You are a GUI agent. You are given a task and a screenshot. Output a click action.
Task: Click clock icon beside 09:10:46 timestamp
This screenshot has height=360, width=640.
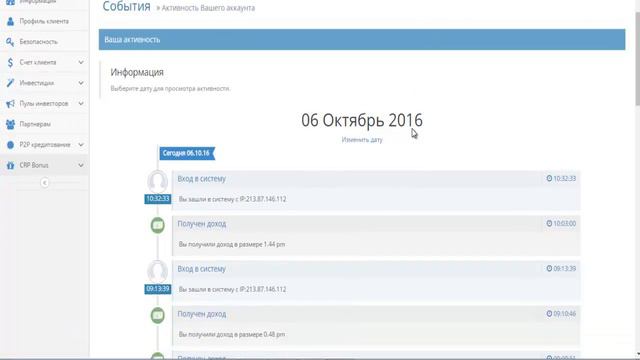point(549,313)
